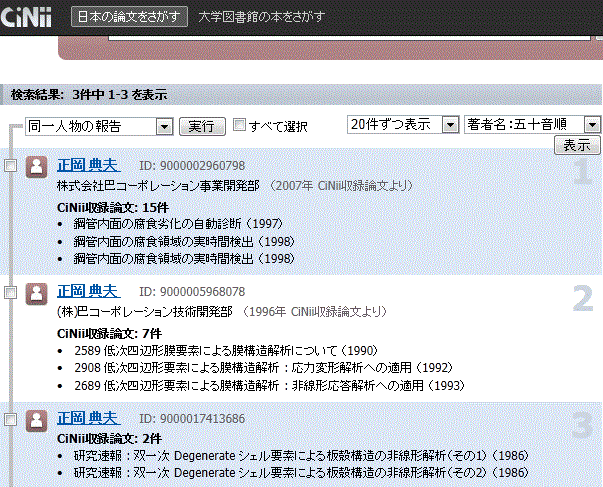Screen dimensions: 603x487
Task: Select text 2908 低次四辺形要素 応力変形解析への適用 (1992)
Action: (x=263, y=368)
